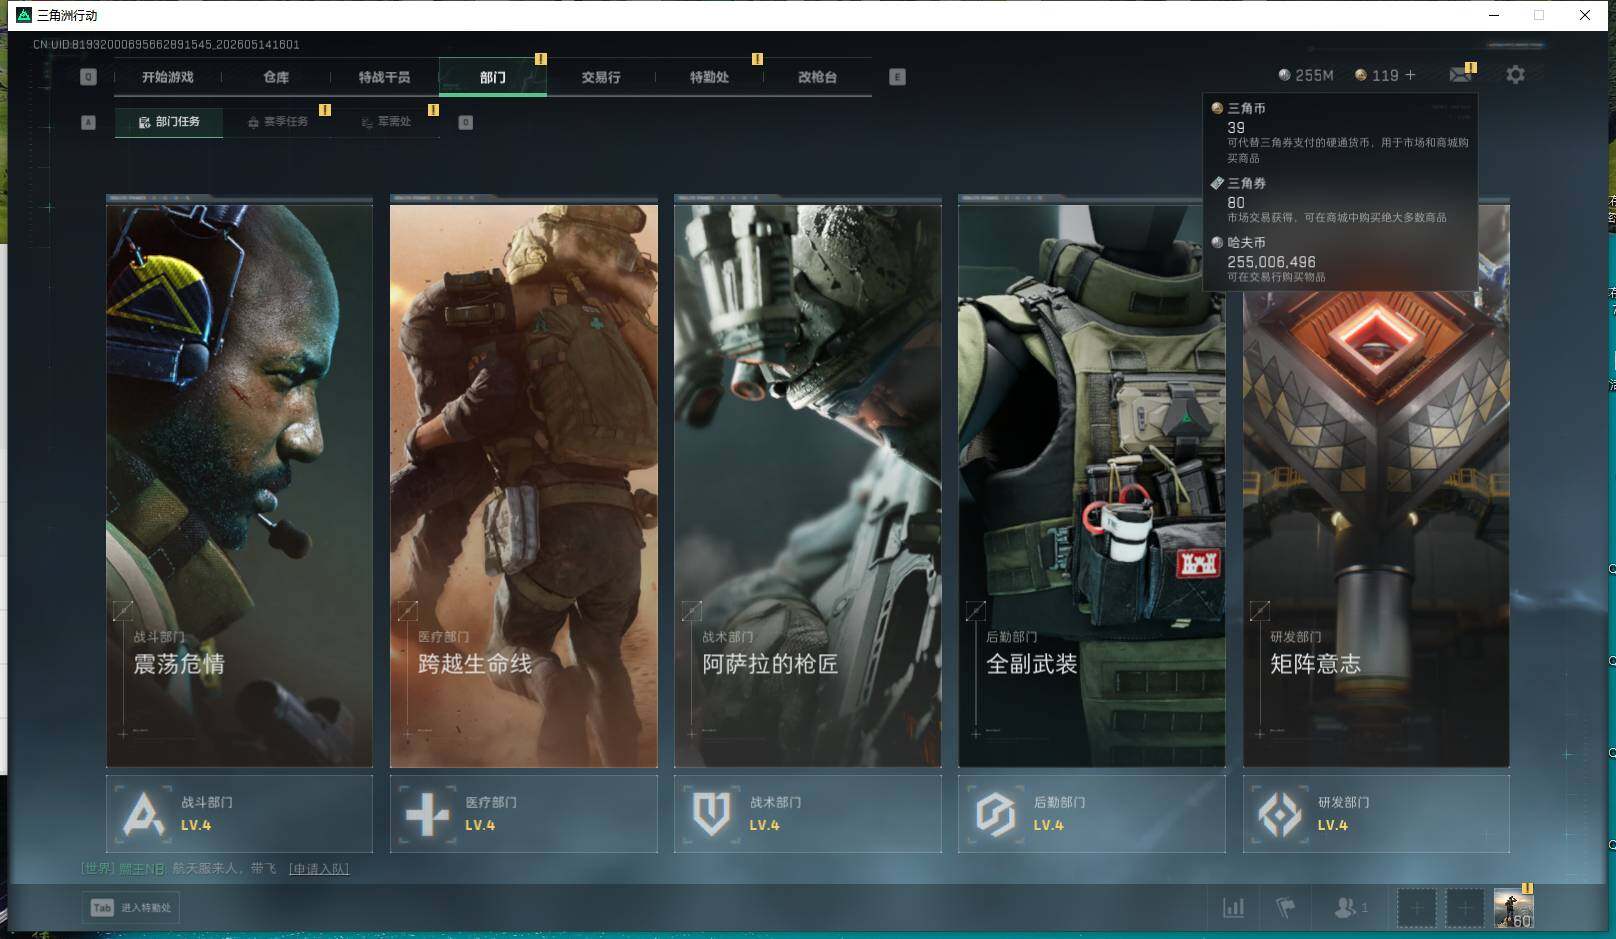Go to the 特勤处 tab

(x=709, y=77)
